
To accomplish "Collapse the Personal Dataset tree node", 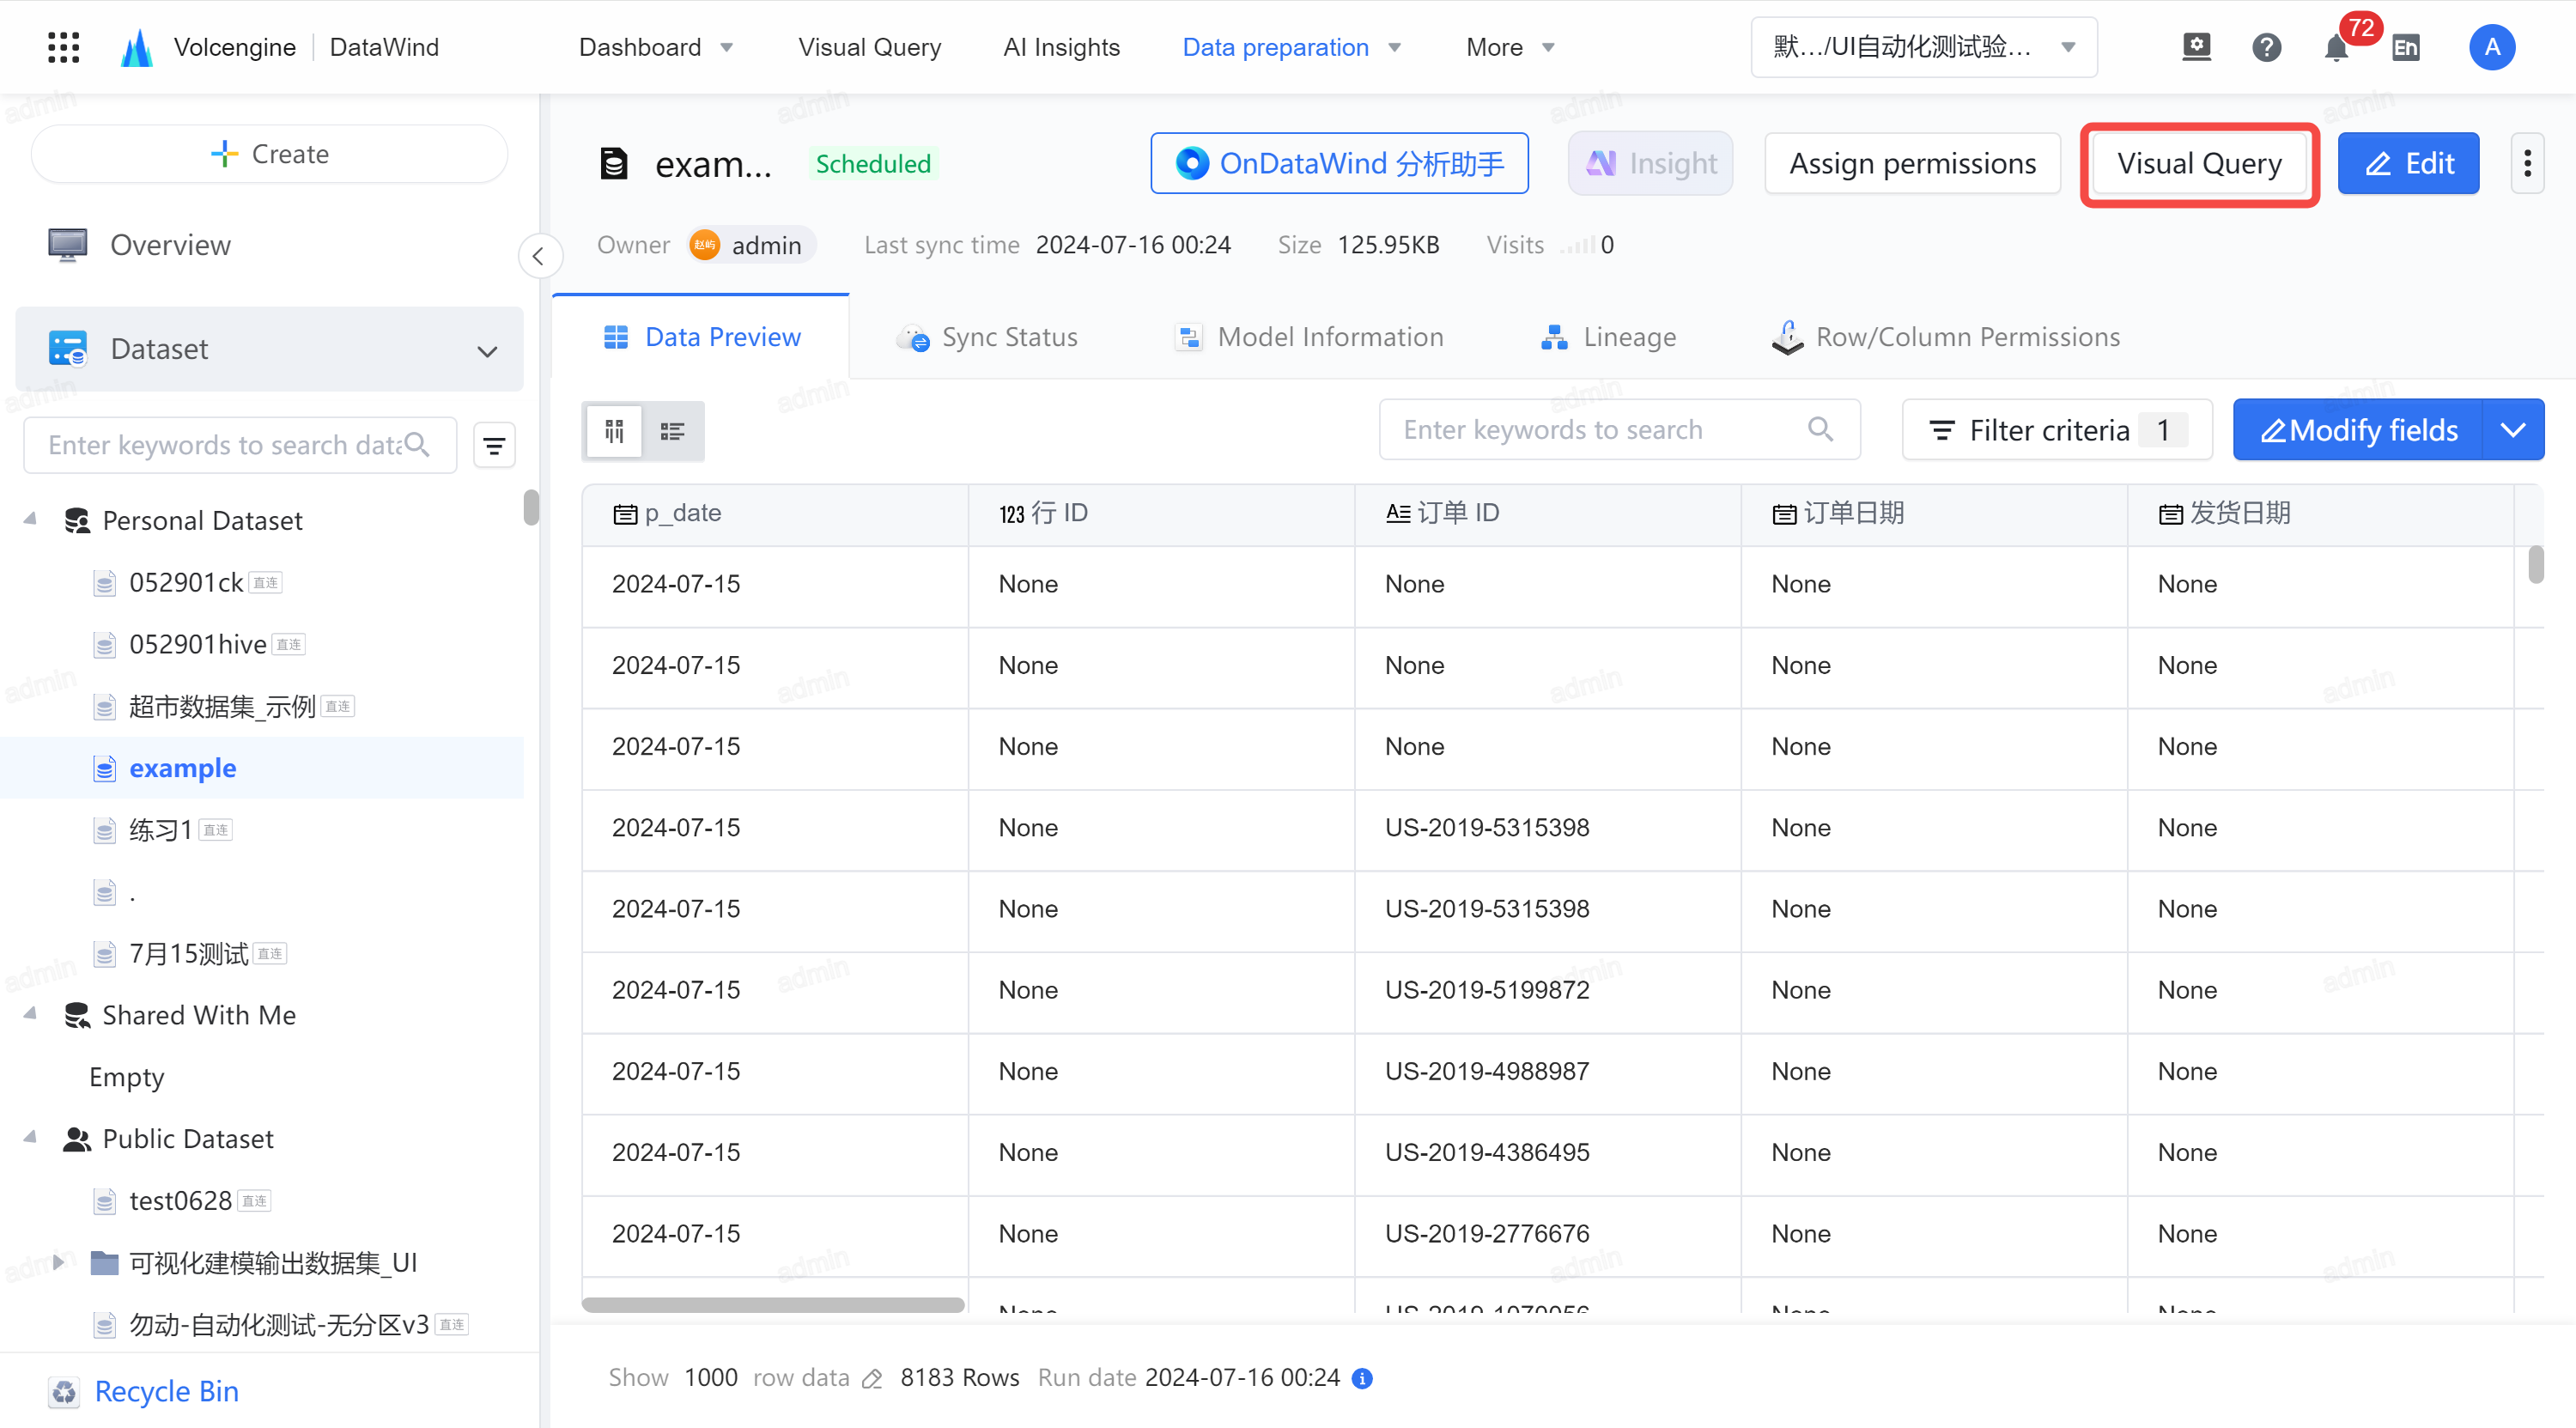I will 31,519.
